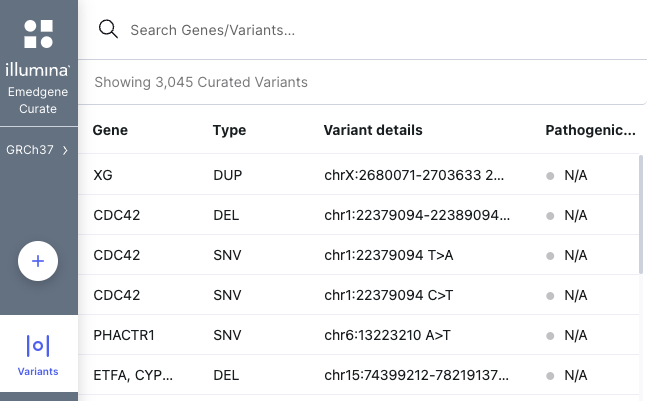Select the Variants tab label
The width and height of the screenshot is (647, 401).
click(38, 371)
